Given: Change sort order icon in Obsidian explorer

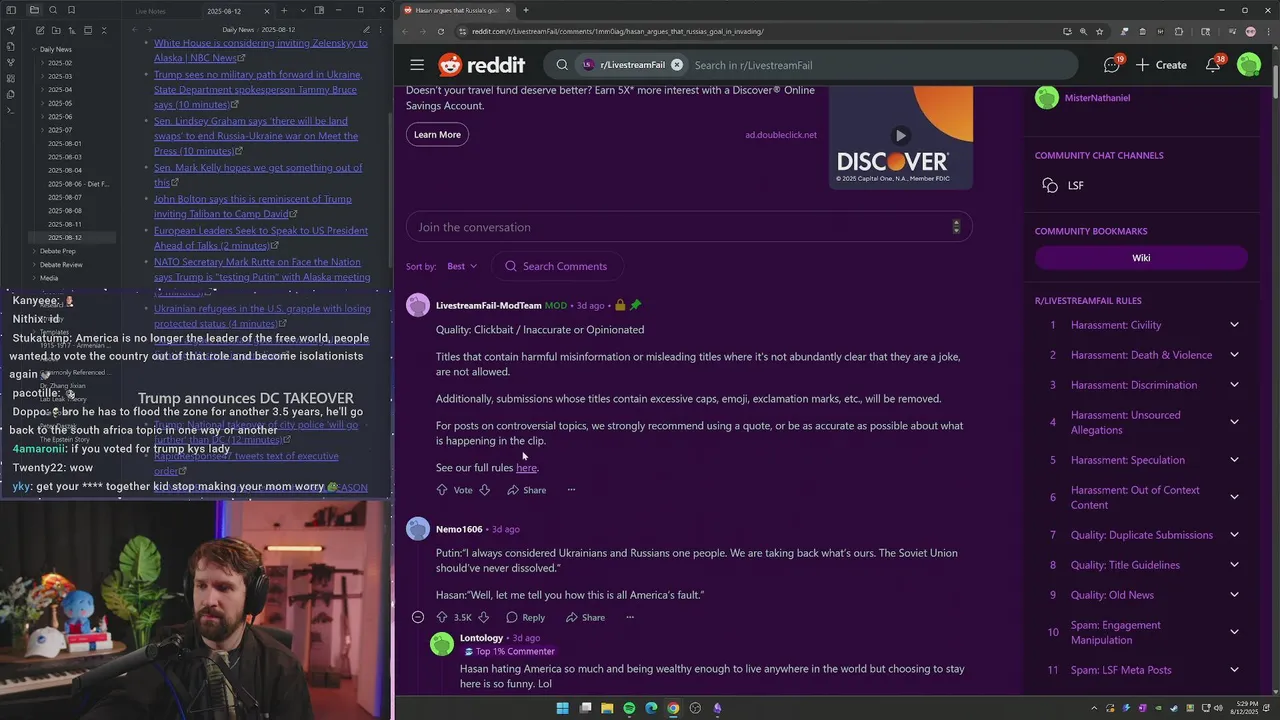Looking at the screenshot, I should pyautogui.click(x=72, y=31).
